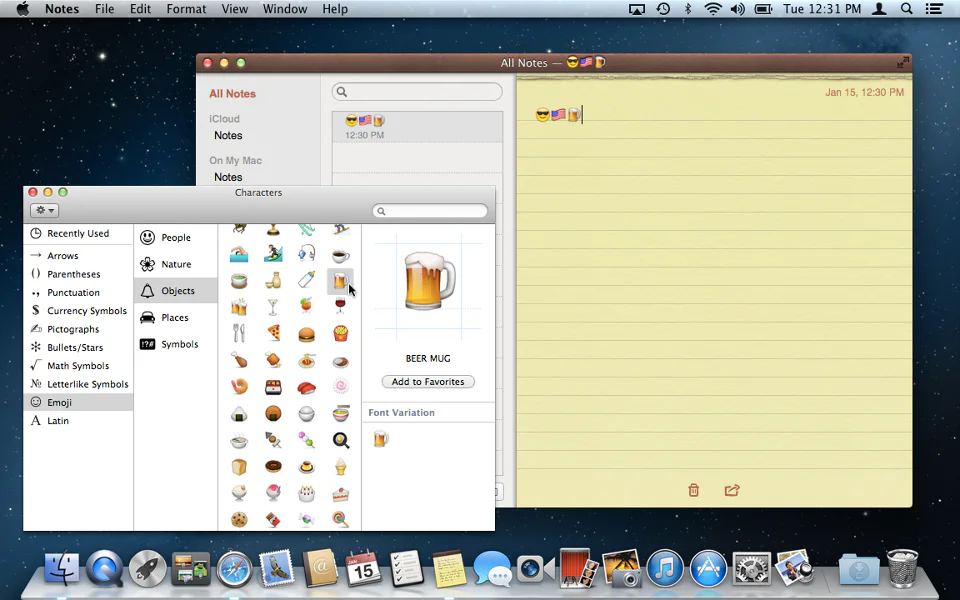
Task: Pick the tropical drink emoji
Action: click(x=306, y=306)
